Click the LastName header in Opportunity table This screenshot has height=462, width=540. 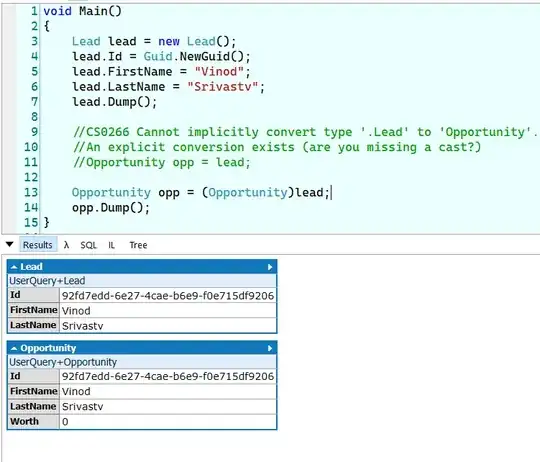pyautogui.click(x=34, y=406)
